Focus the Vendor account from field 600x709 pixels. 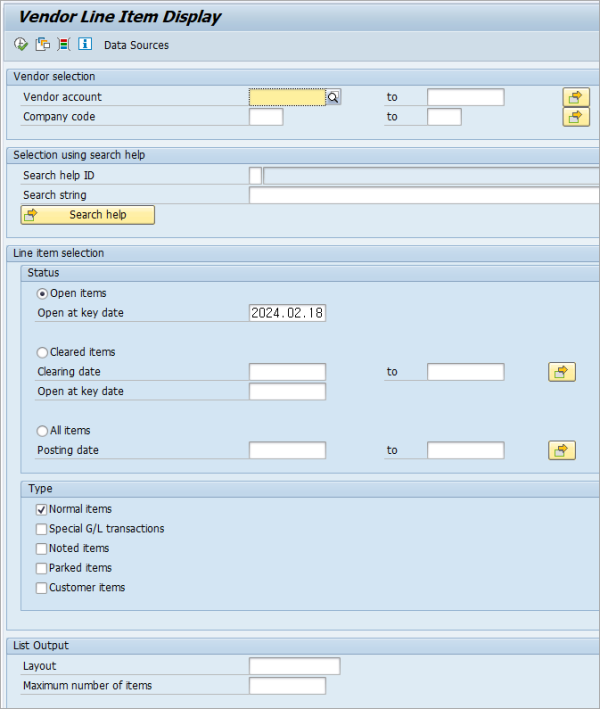pos(287,97)
